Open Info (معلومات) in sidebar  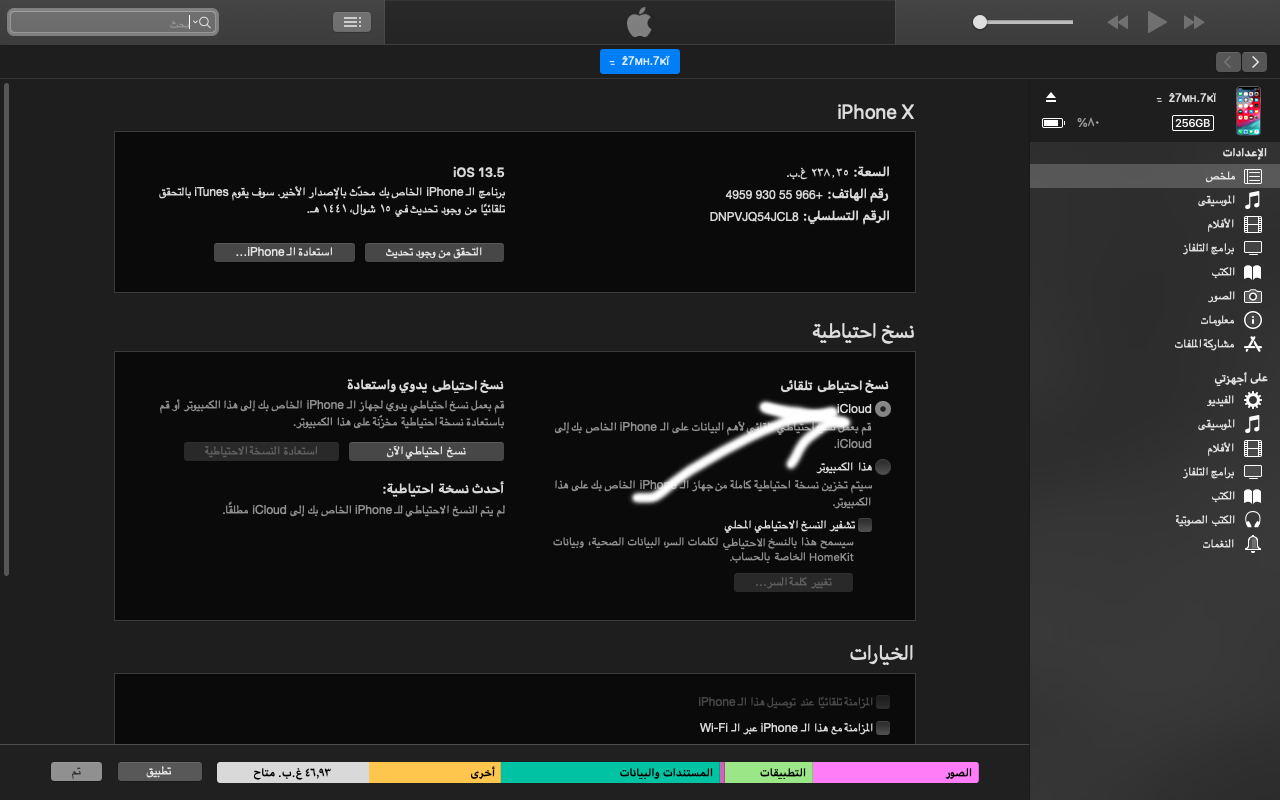pyautogui.click(x=1155, y=320)
